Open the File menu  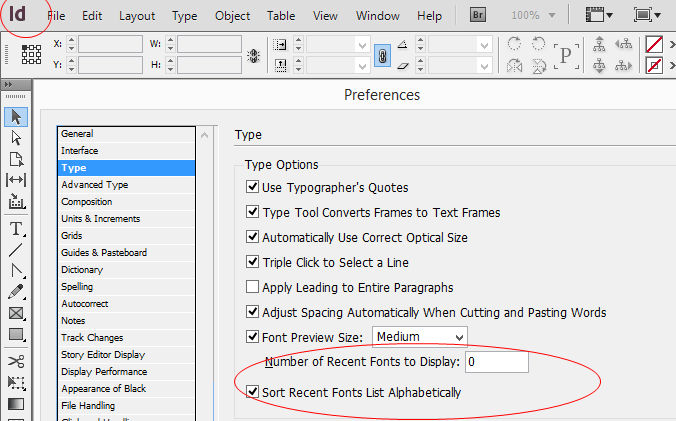pyautogui.click(x=56, y=16)
